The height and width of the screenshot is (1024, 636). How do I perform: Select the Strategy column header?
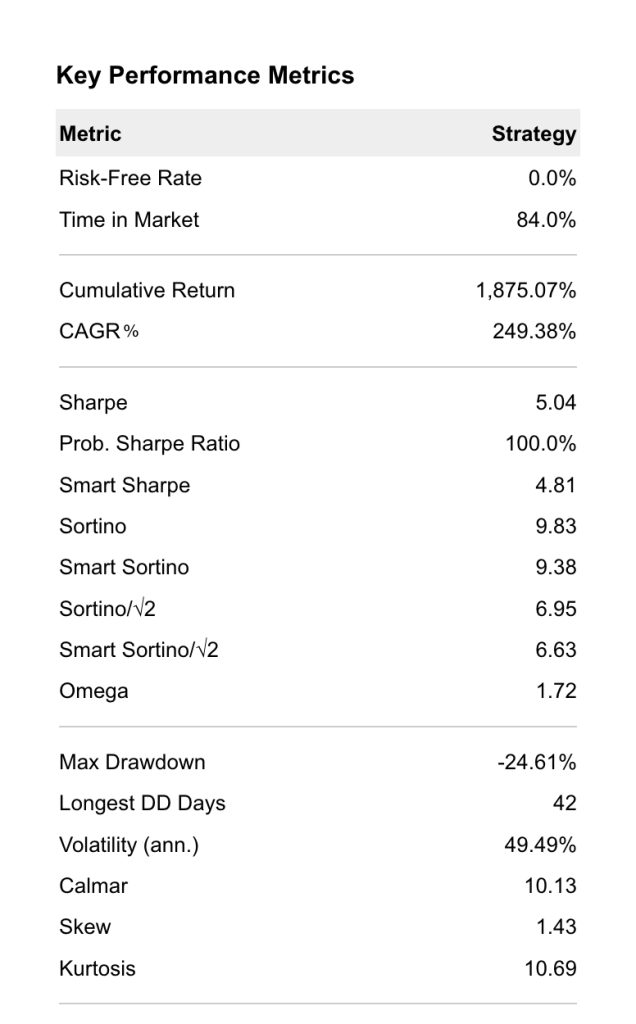tap(533, 134)
